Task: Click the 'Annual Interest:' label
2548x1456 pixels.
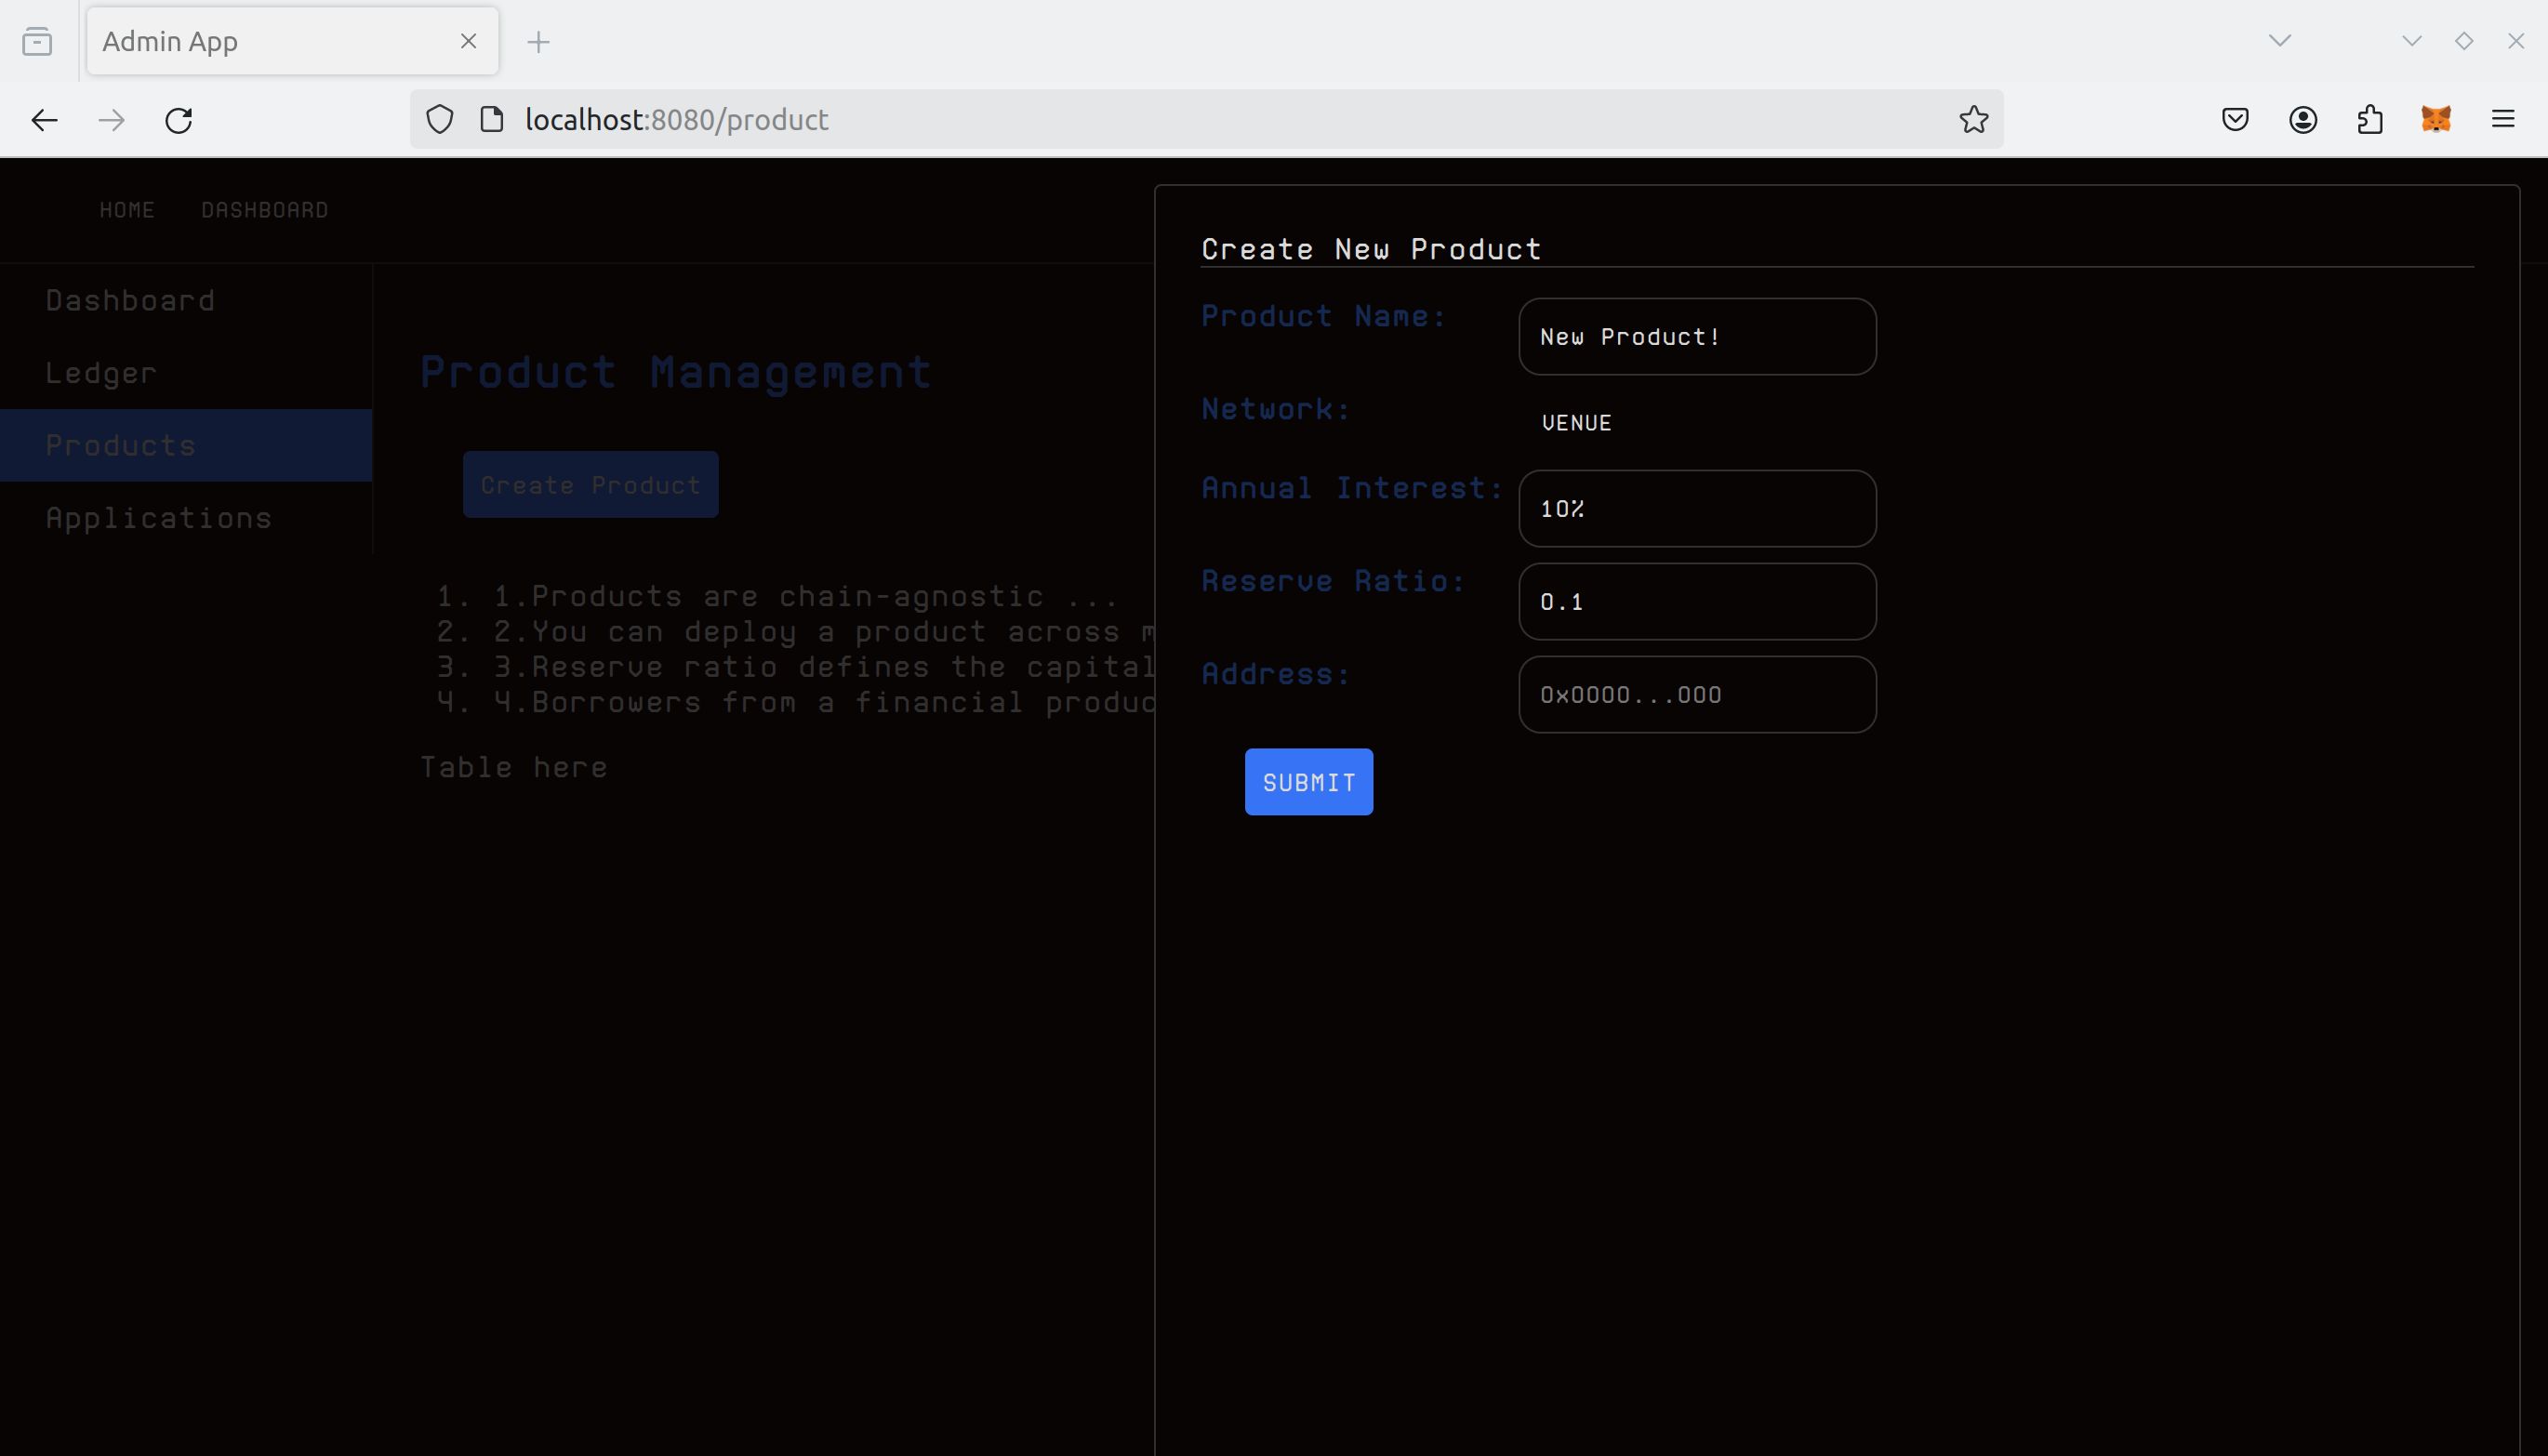Action: tap(1353, 488)
